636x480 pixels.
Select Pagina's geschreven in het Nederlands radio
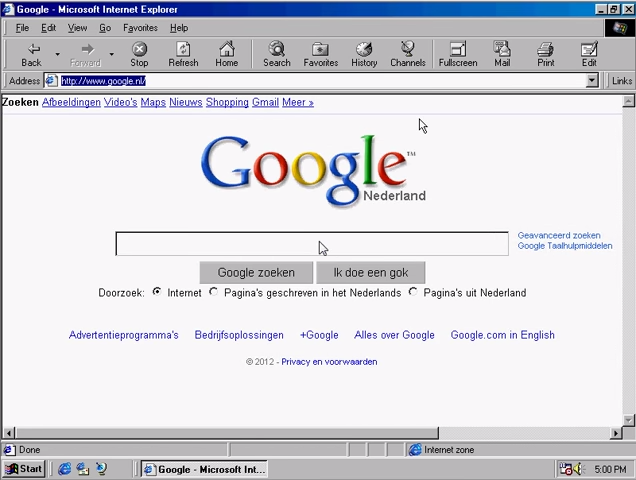pos(213,292)
